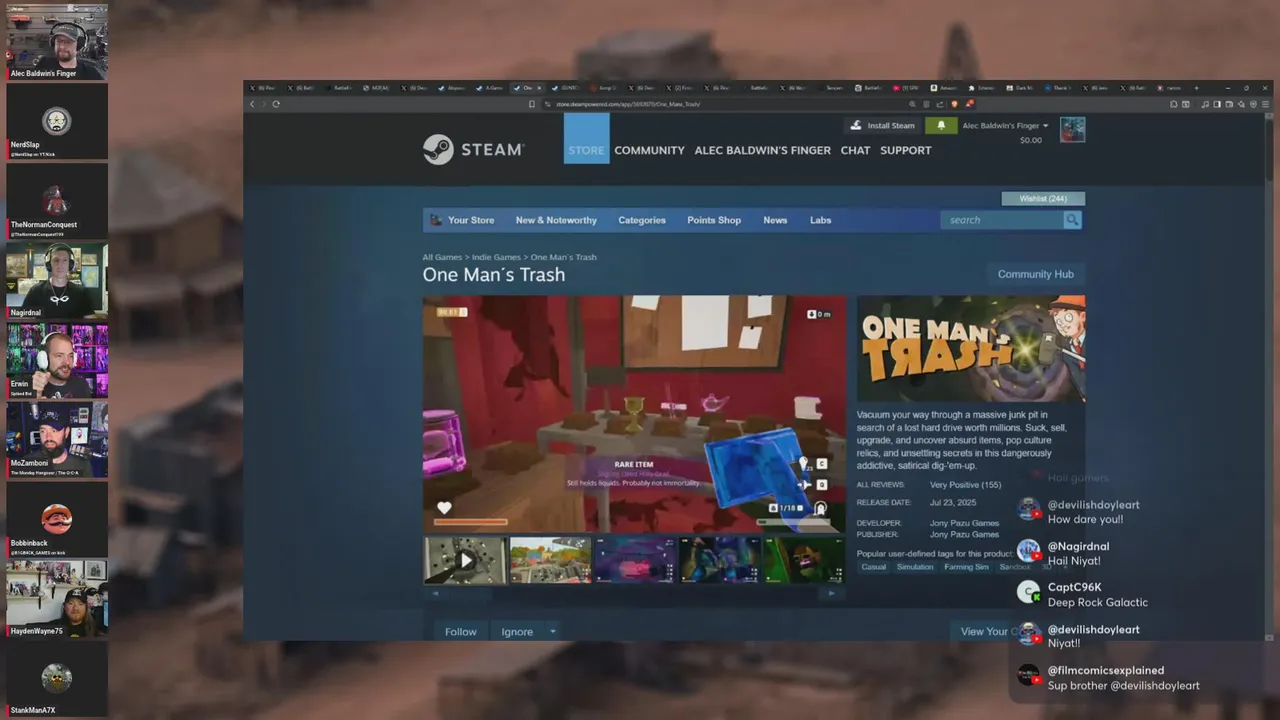
Task: Click the store.steampowered.com address bar
Action: (725, 104)
